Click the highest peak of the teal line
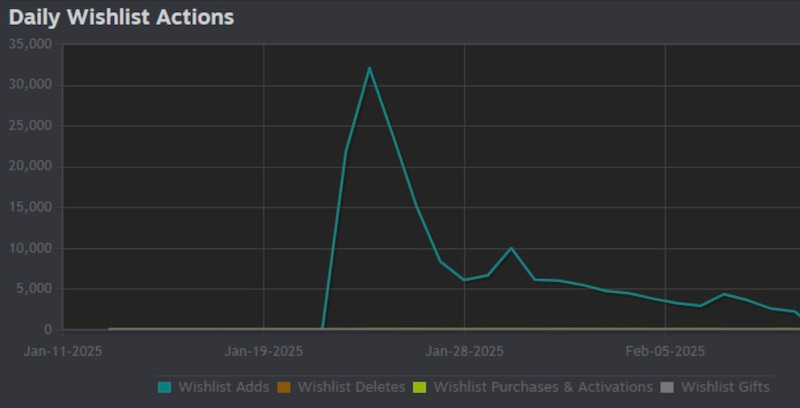This screenshot has width=800, height=408. tap(369, 68)
